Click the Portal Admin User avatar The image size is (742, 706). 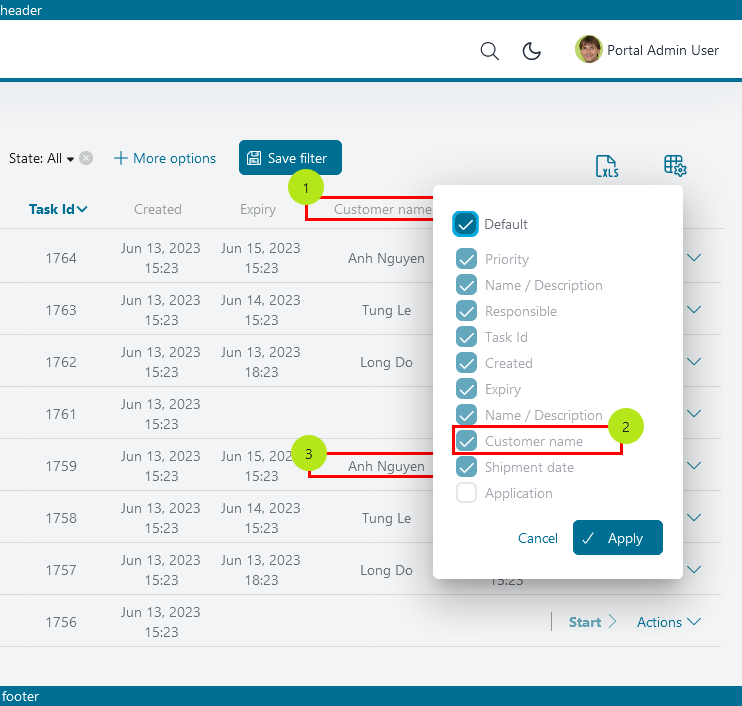[589, 50]
